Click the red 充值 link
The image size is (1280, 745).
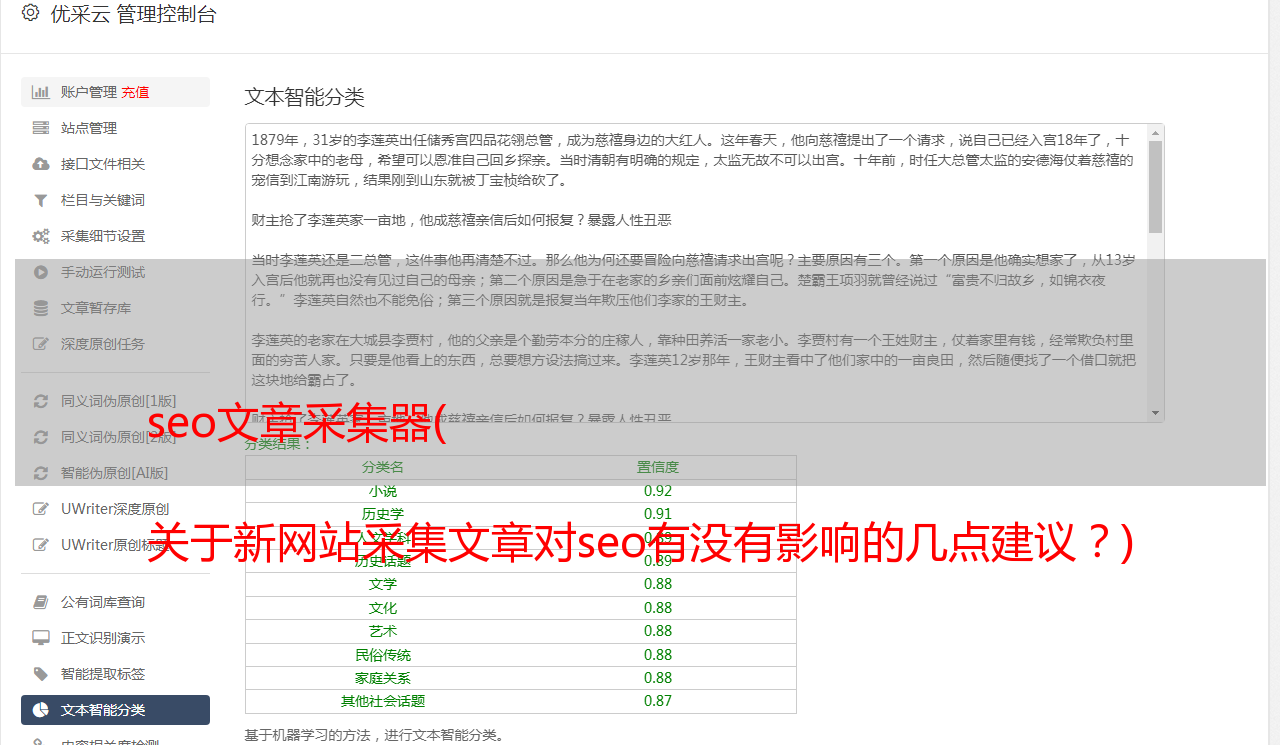point(135,92)
